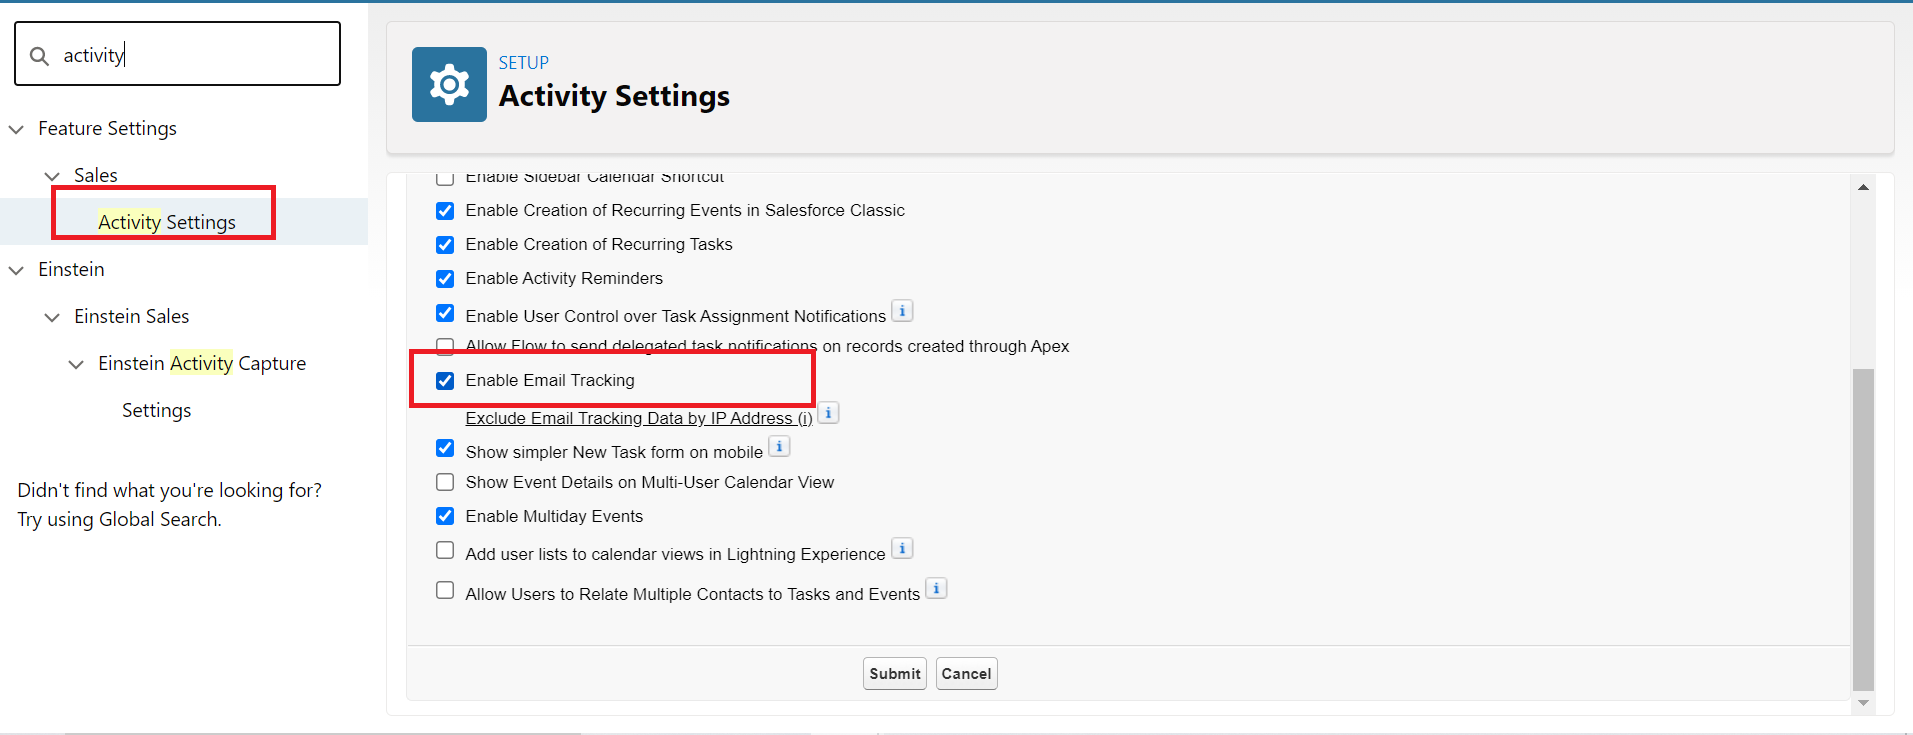This screenshot has height=735, width=1913.
Task: Collapse the Einstein Activity Capture section
Action: coord(76,364)
